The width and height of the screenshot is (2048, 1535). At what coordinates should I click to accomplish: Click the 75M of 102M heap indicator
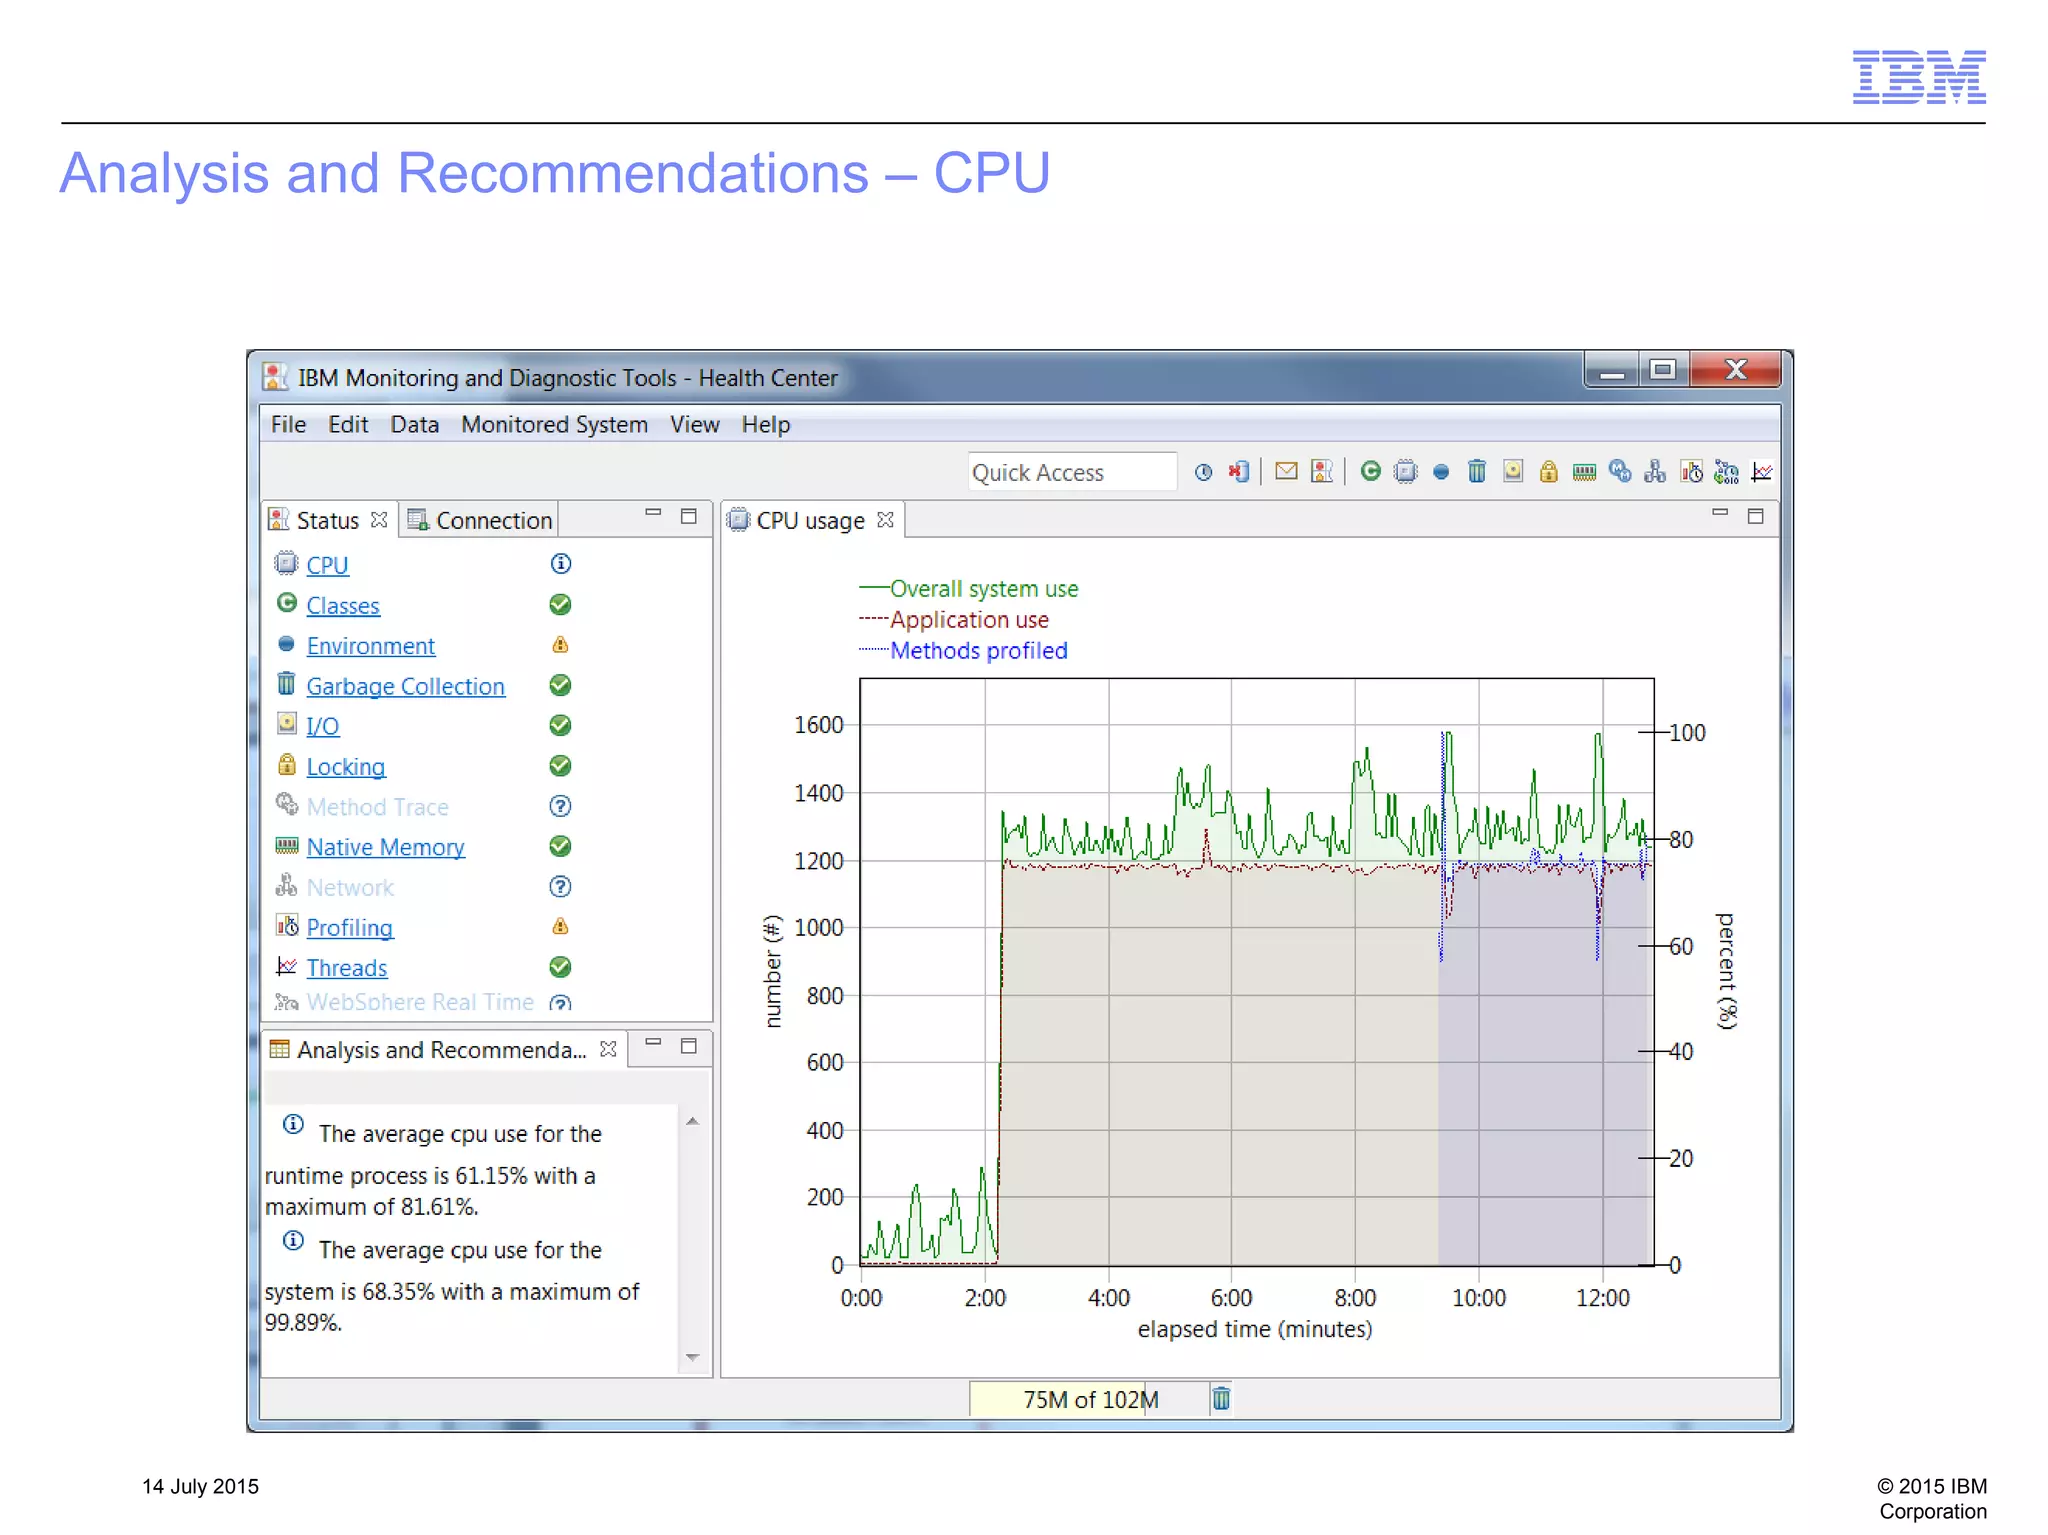coord(1090,1399)
